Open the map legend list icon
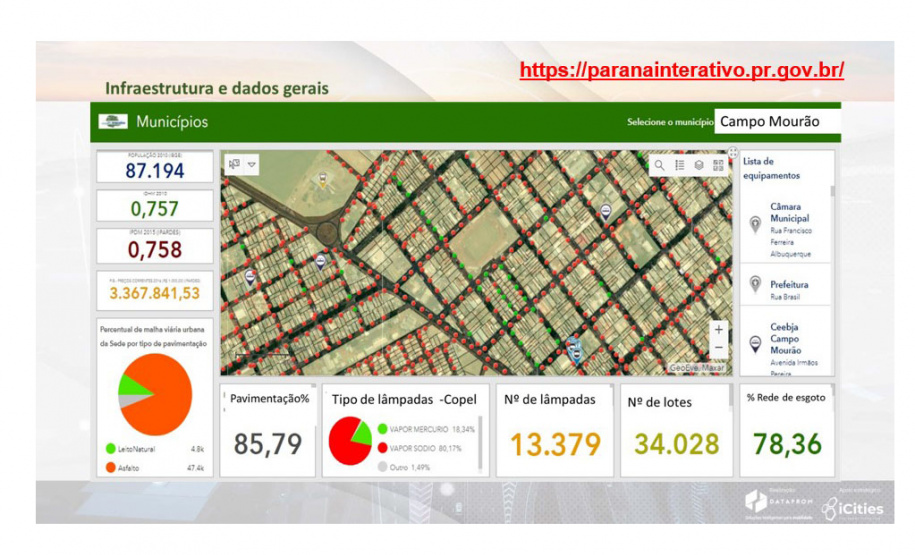Viewport: 915px width, 555px height. [680, 165]
